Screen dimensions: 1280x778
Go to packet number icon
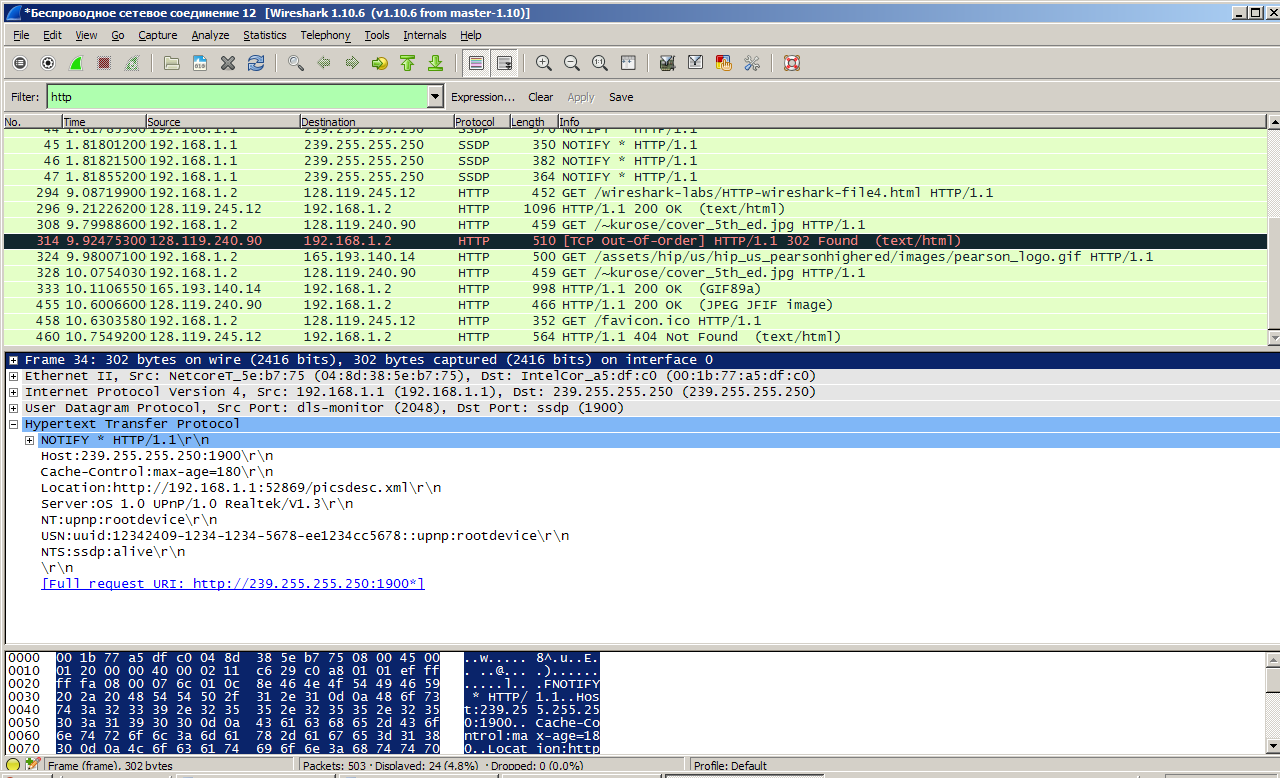(380, 63)
